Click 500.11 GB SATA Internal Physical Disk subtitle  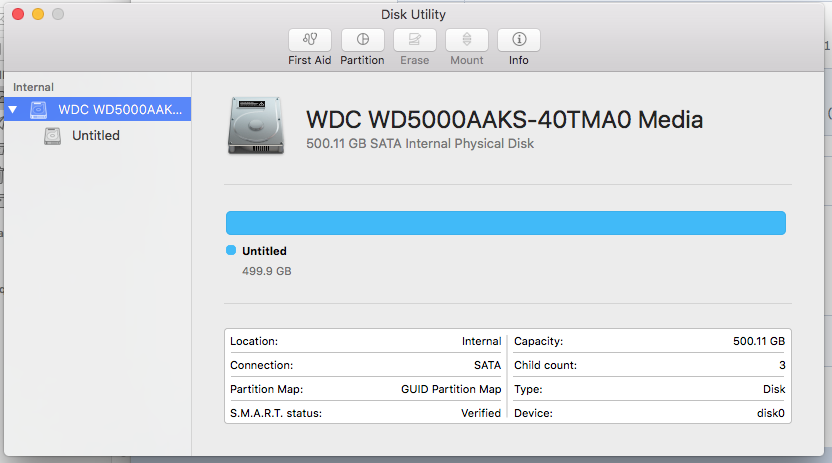420,144
